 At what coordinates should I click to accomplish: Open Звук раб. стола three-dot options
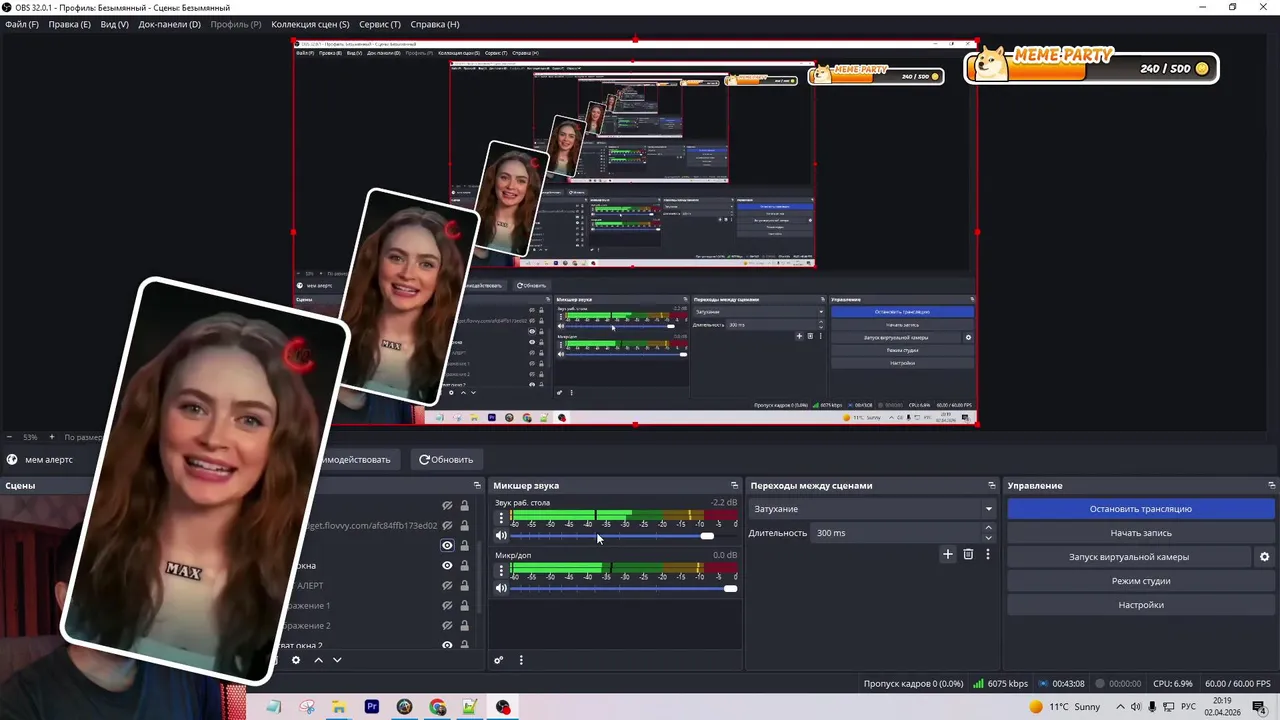coord(501,518)
